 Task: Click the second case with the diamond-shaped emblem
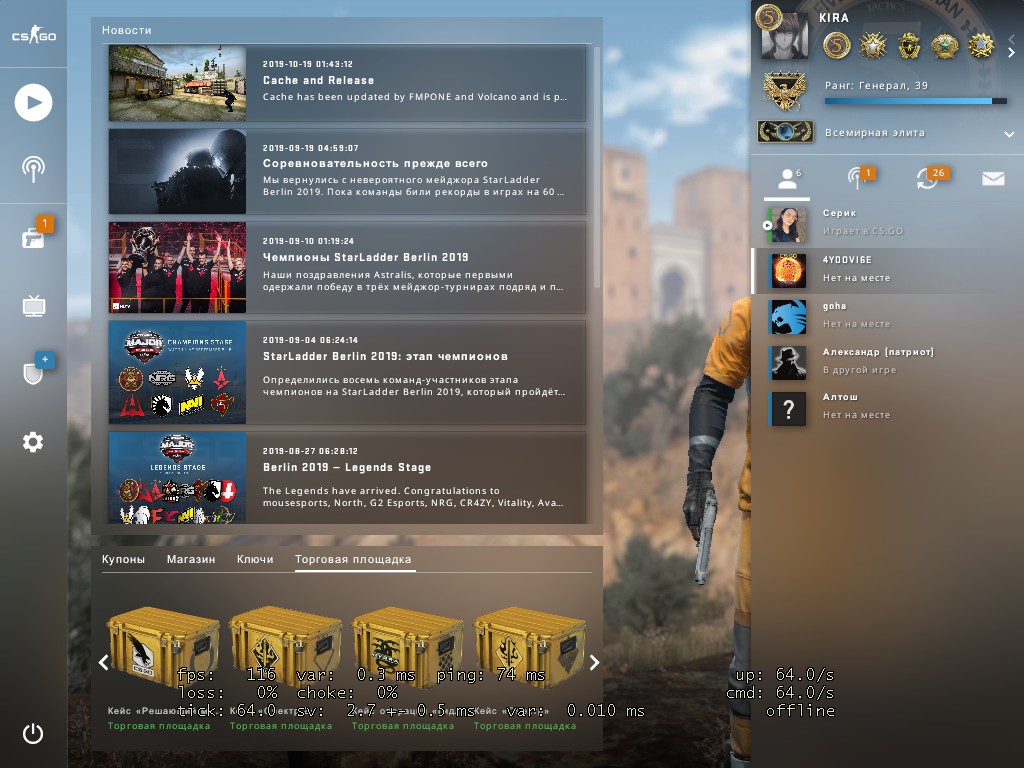285,647
